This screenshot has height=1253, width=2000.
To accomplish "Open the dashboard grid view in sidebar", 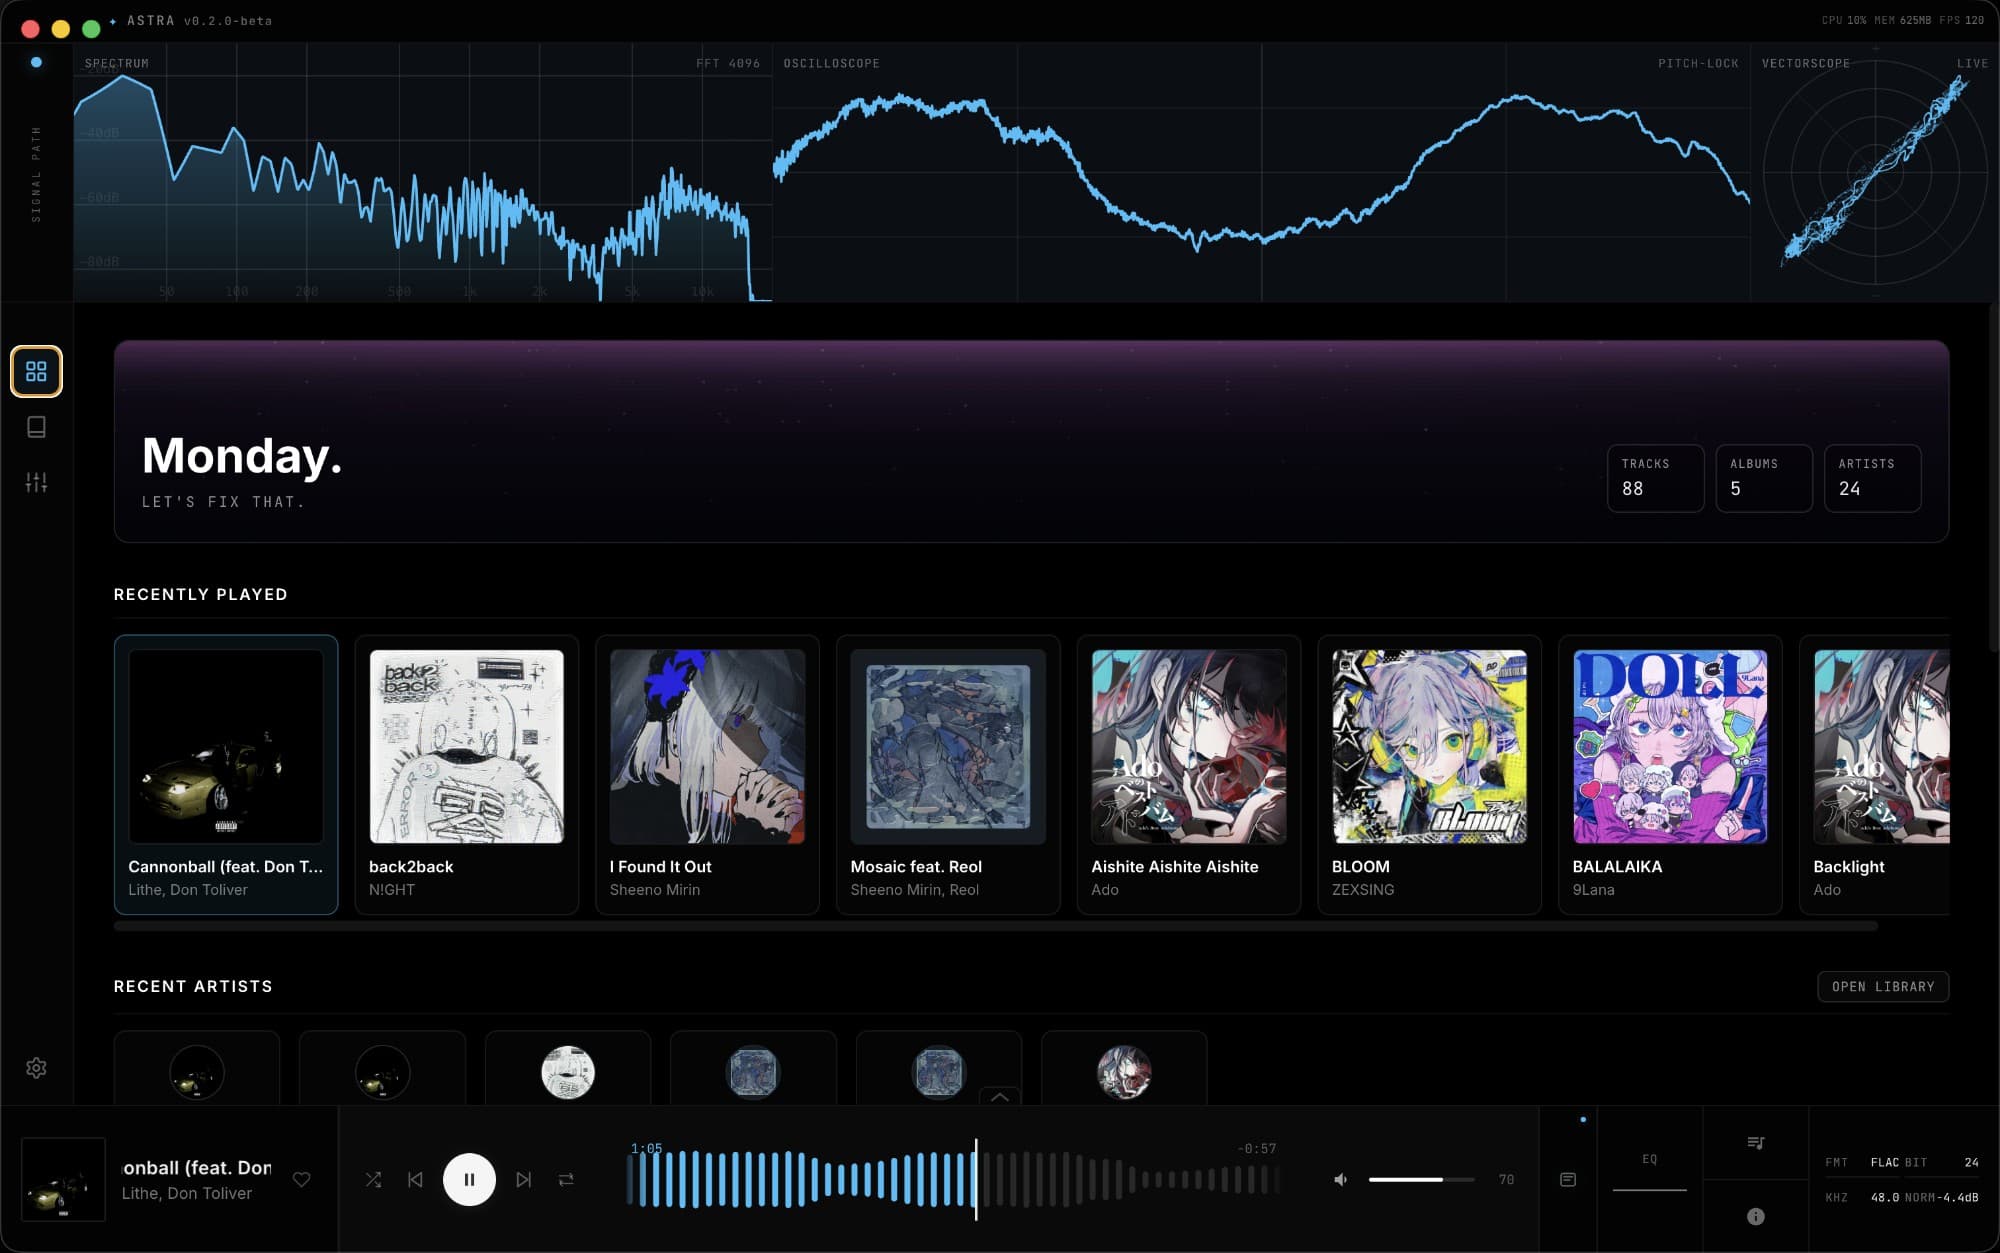I will [36, 372].
